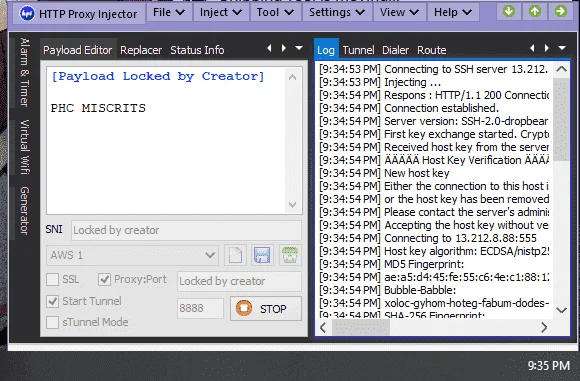Click the save config floppy disk icon
580x381 pixels.
pos(262,255)
